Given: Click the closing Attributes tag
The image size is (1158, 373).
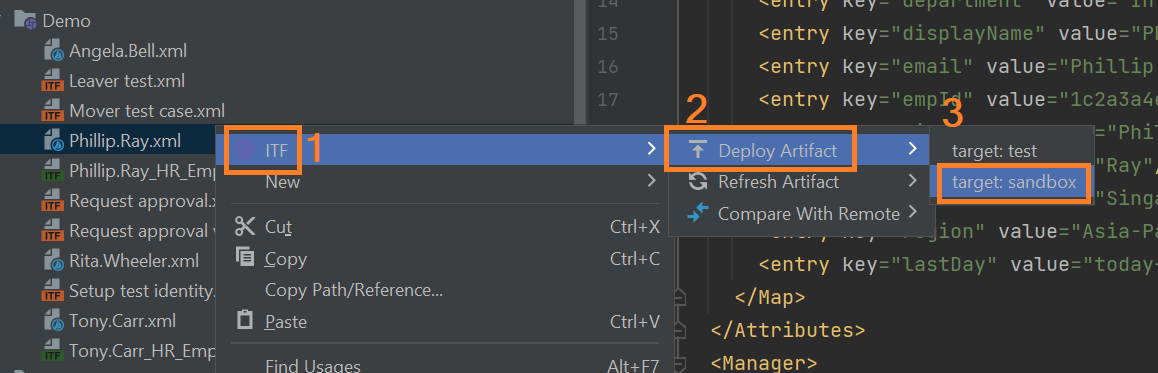Looking at the screenshot, I should pos(787,329).
